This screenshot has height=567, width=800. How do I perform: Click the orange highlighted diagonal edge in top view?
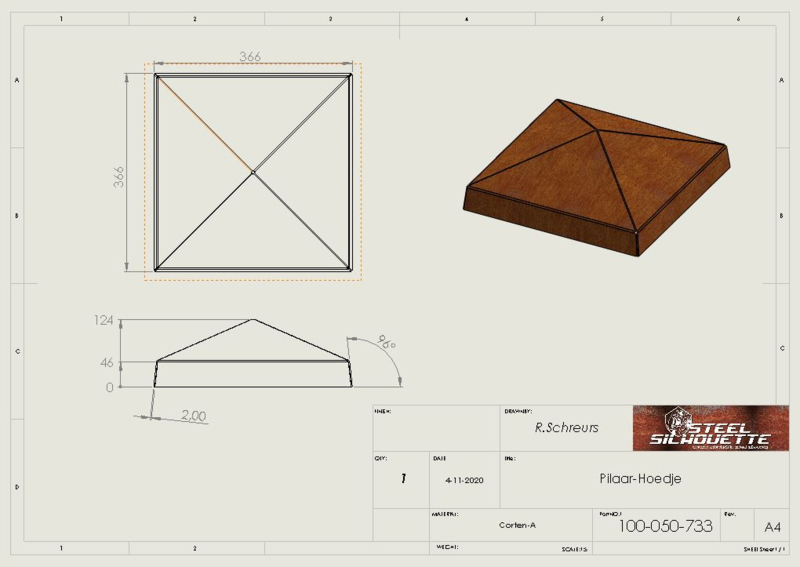click(205, 125)
